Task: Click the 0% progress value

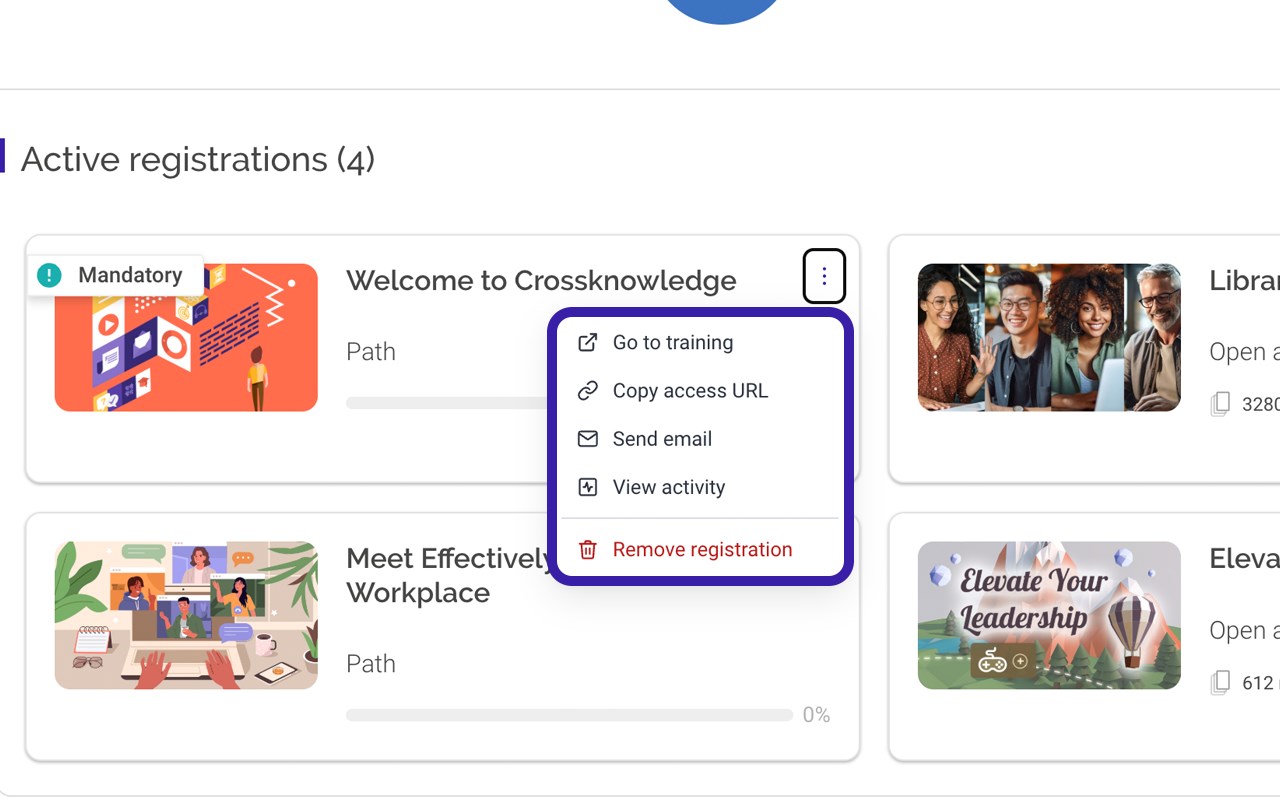Action: pos(816,715)
